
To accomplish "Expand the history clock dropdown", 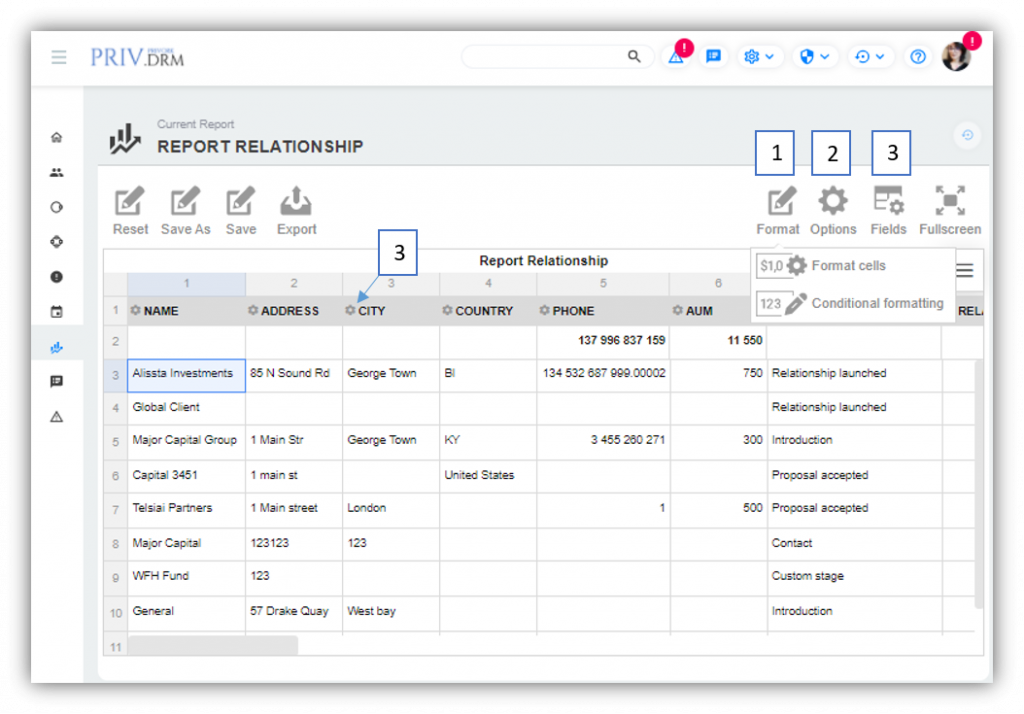I will [869, 57].
